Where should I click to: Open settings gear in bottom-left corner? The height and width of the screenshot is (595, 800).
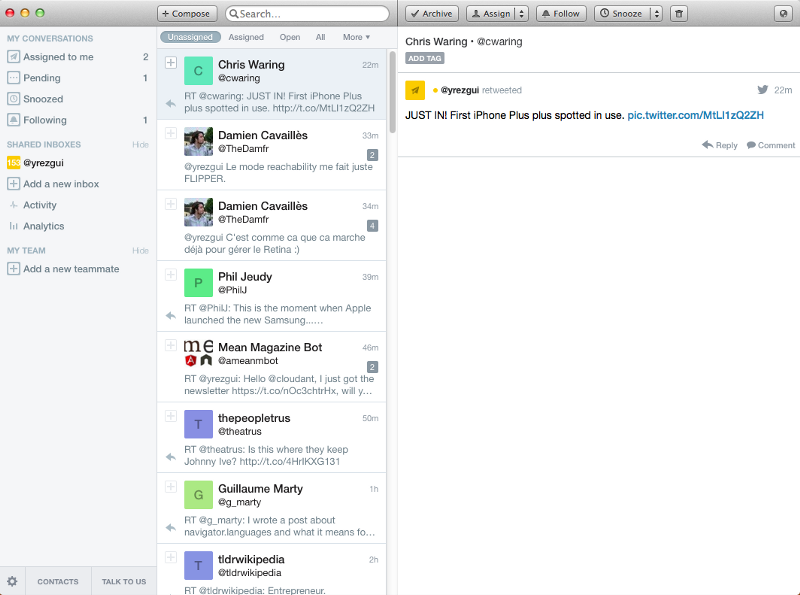(13, 581)
